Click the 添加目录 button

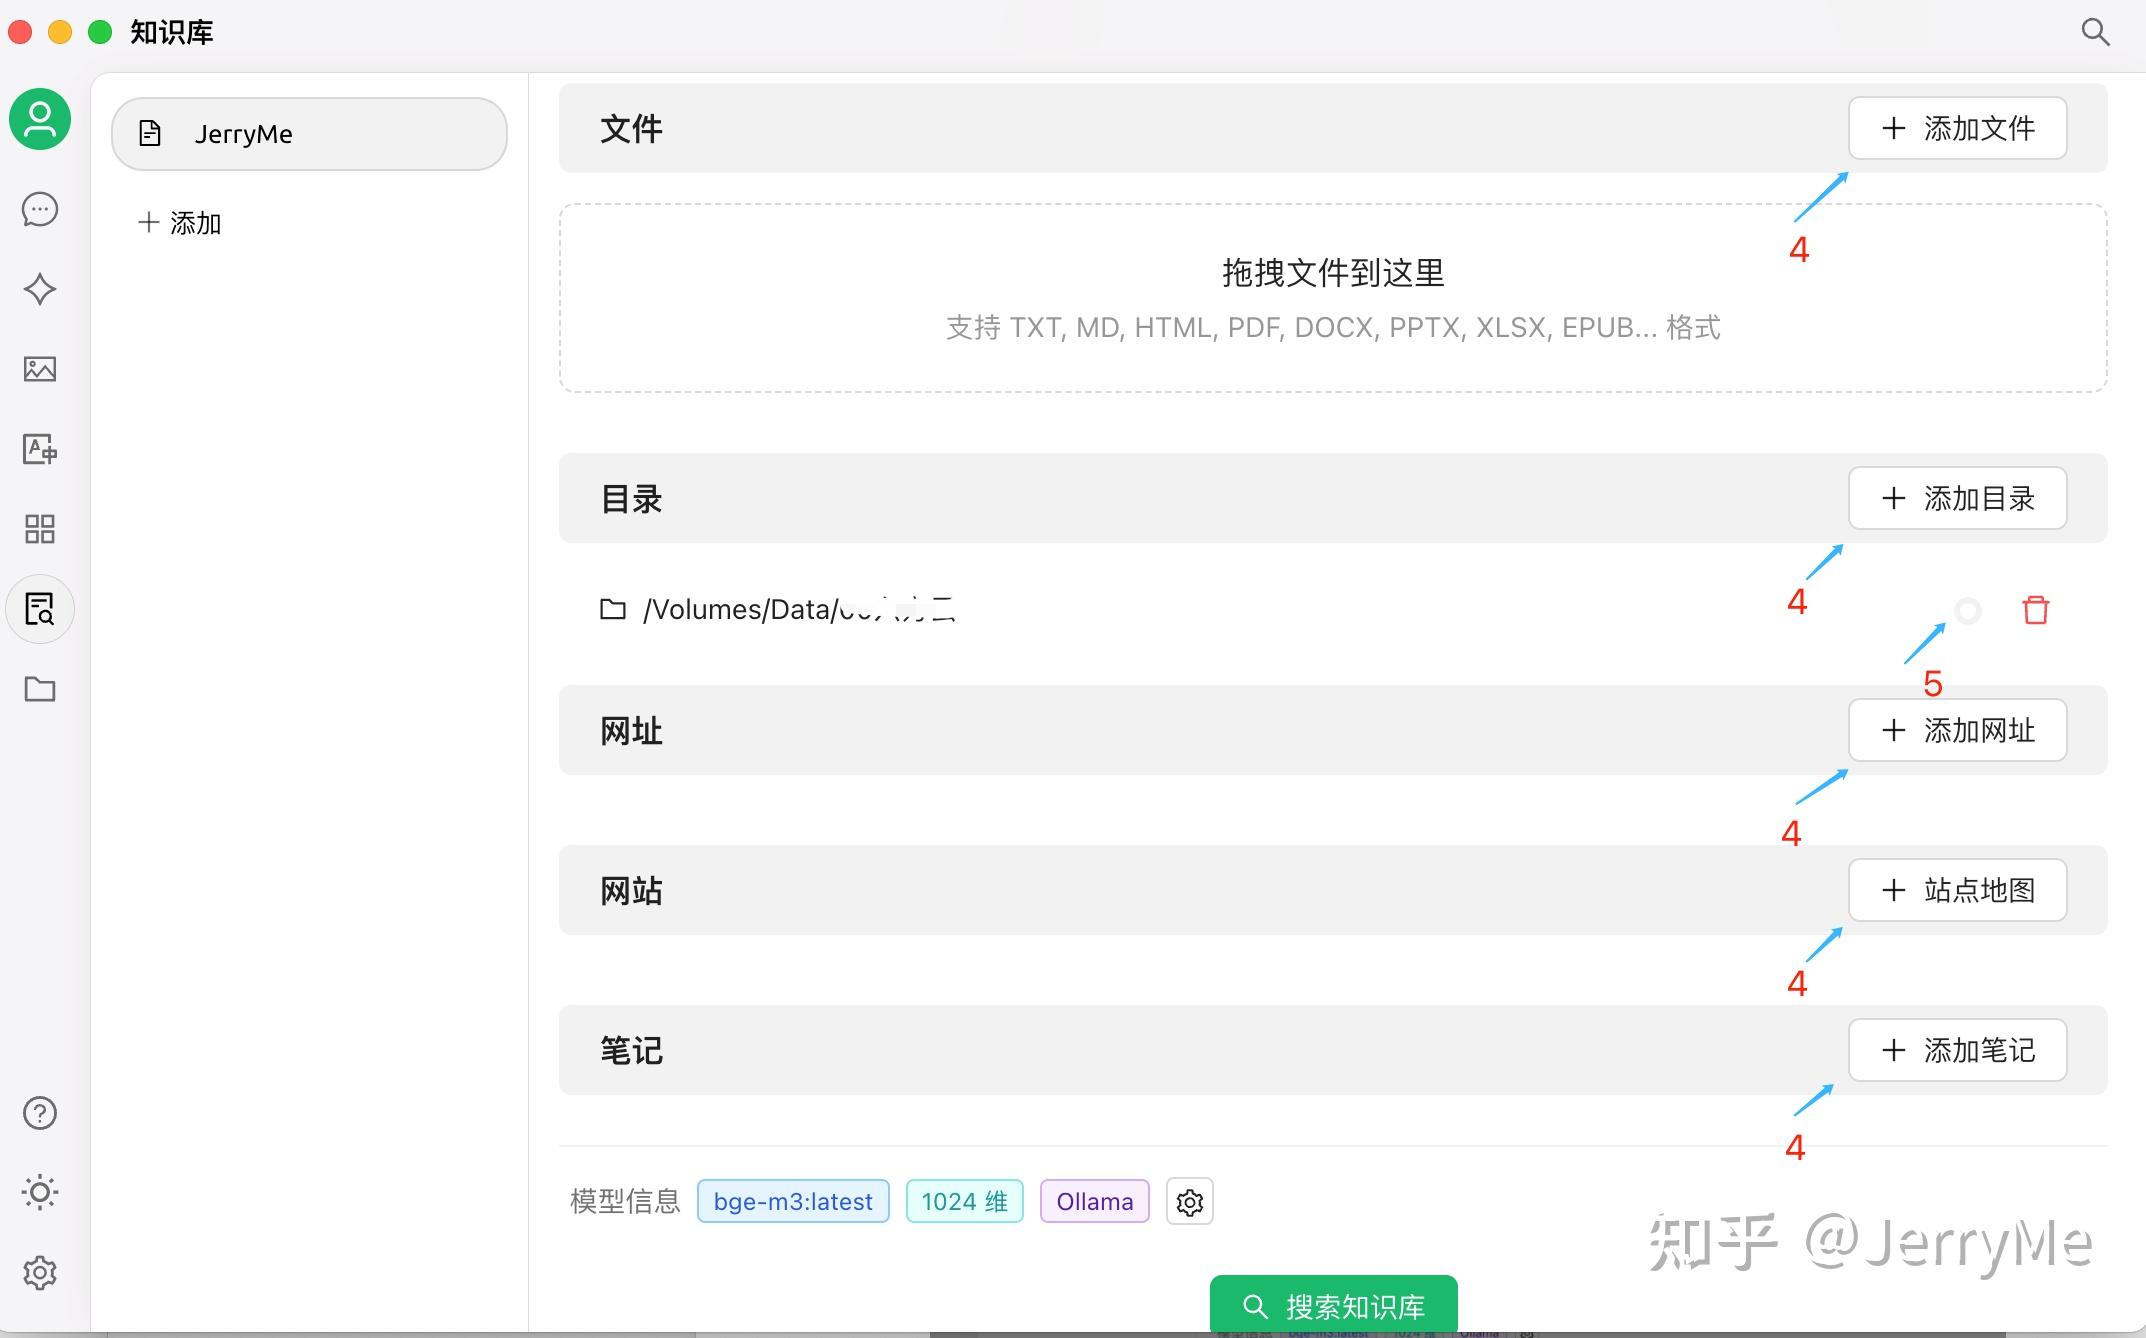[x=1957, y=498]
